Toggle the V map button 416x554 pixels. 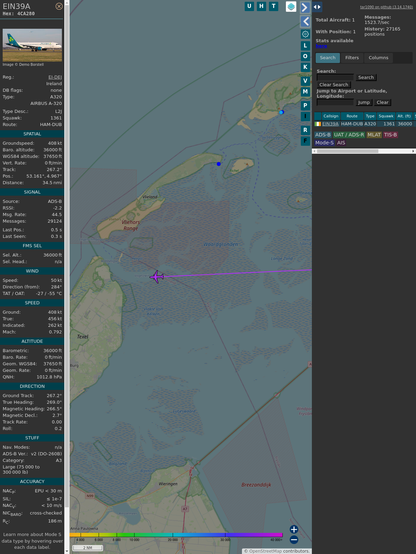[x=305, y=81]
